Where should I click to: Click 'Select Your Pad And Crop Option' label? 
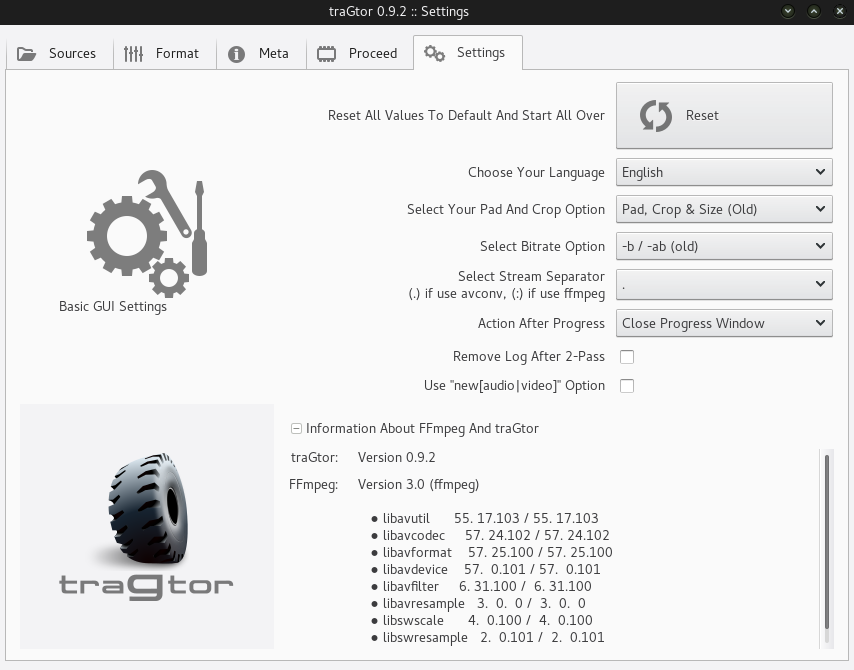tap(506, 210)
